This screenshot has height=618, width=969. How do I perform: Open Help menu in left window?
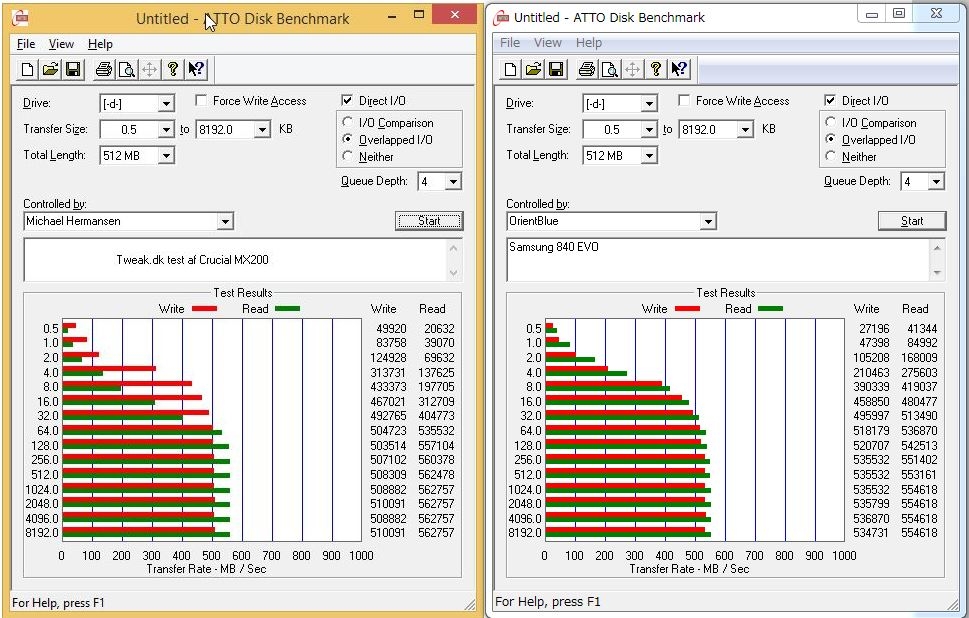point(100,44)
